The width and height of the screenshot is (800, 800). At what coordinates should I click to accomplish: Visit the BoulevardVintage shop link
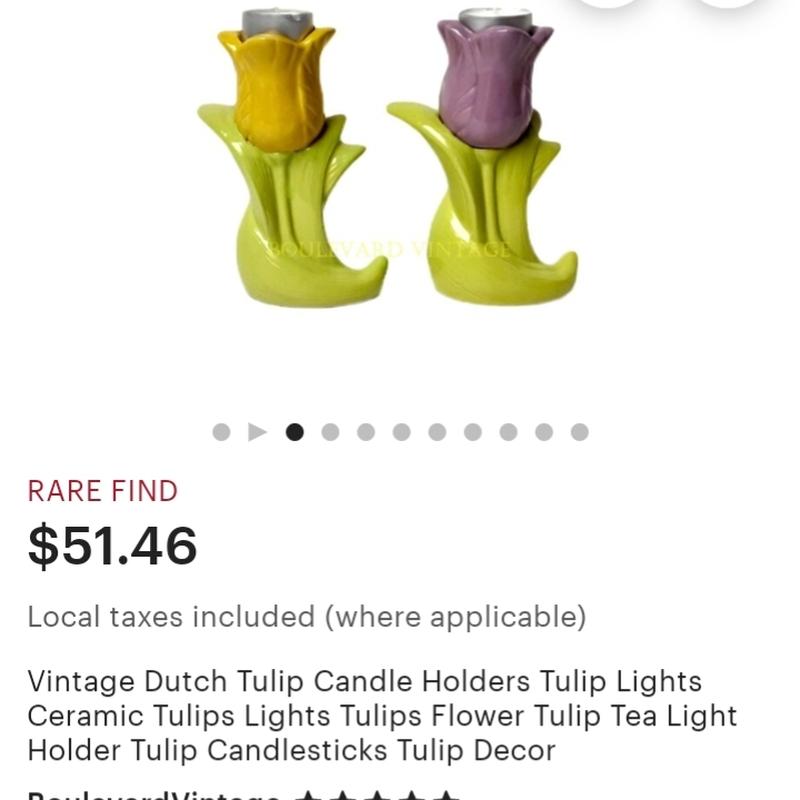(x=153, y=795)
